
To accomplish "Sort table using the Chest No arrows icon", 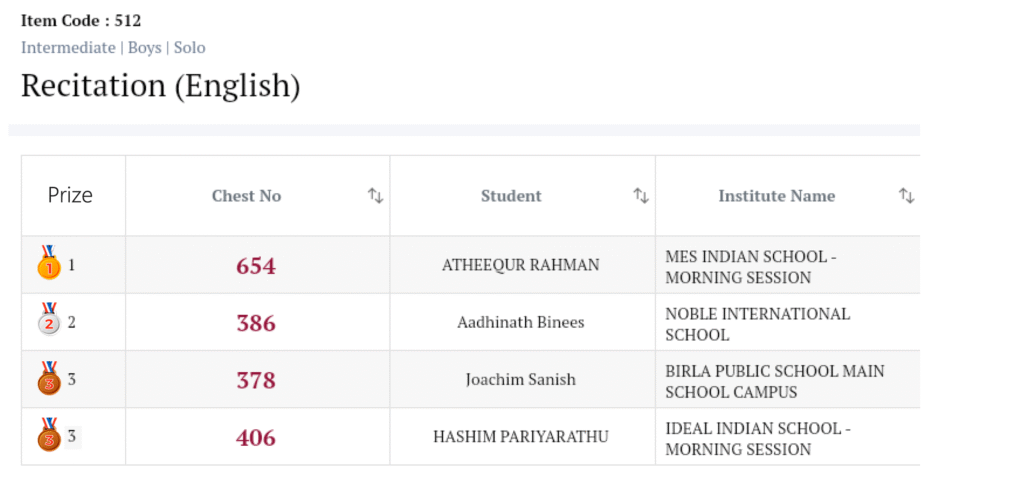I will pyautogui.click(x=375, y=196).
